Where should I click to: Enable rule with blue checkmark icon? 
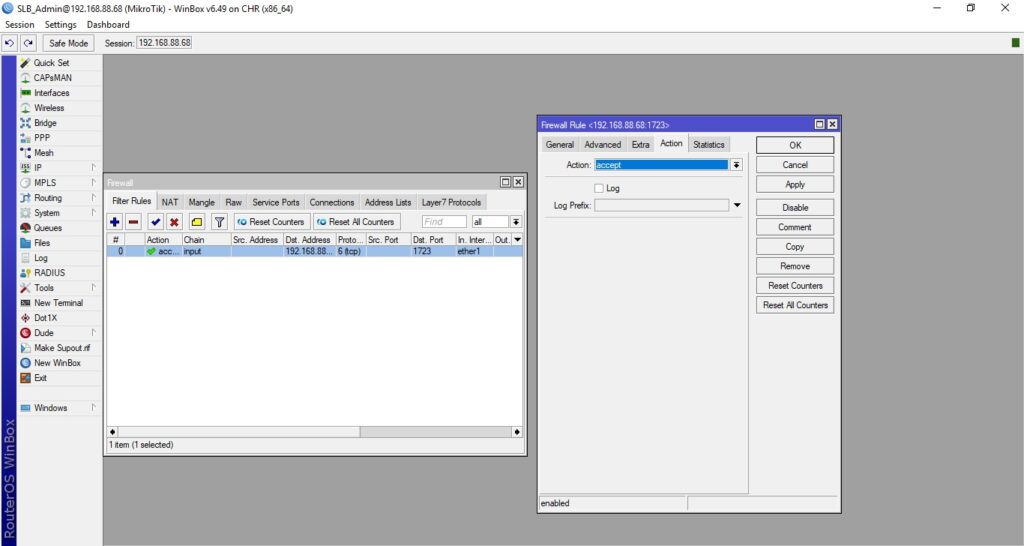coord(155,222)
